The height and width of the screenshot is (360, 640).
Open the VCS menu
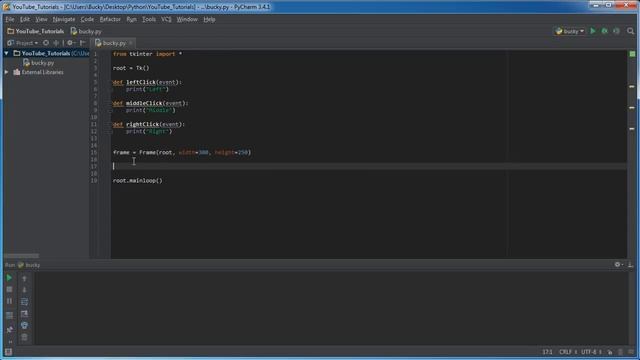pos(166,19)
